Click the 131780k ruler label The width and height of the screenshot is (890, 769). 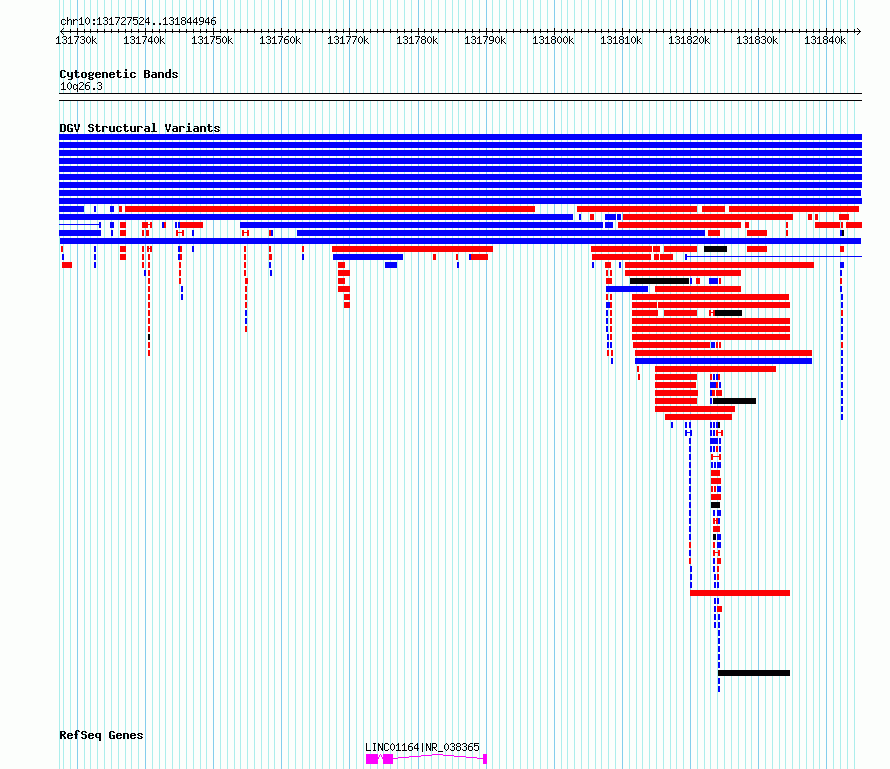click(x=417, y=40)
